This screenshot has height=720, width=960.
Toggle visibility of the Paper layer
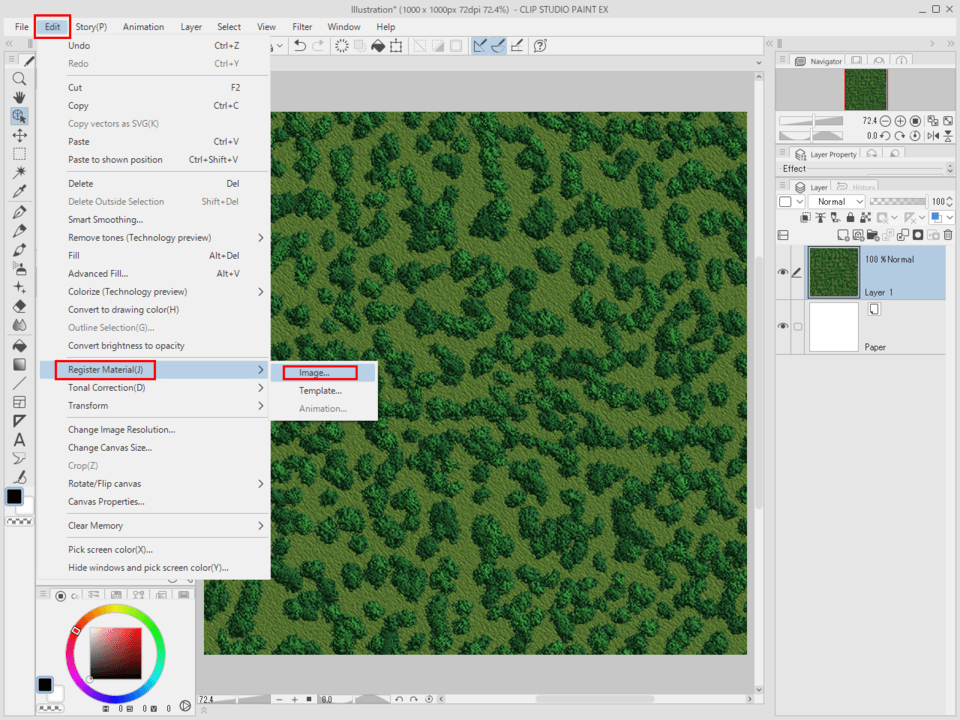pos(783,327)
